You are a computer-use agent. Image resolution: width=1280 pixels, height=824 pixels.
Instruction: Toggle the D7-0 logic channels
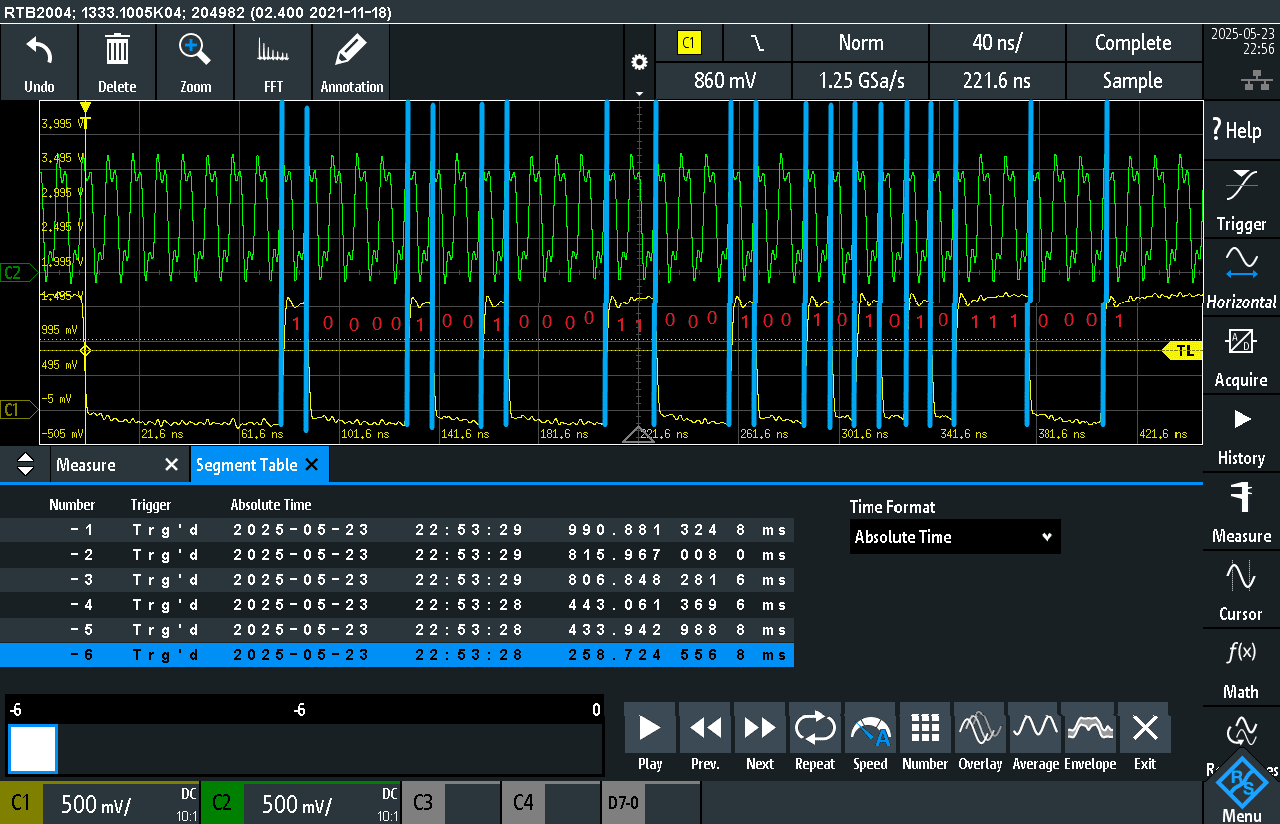pyautogui.click(x=650, y=803)
